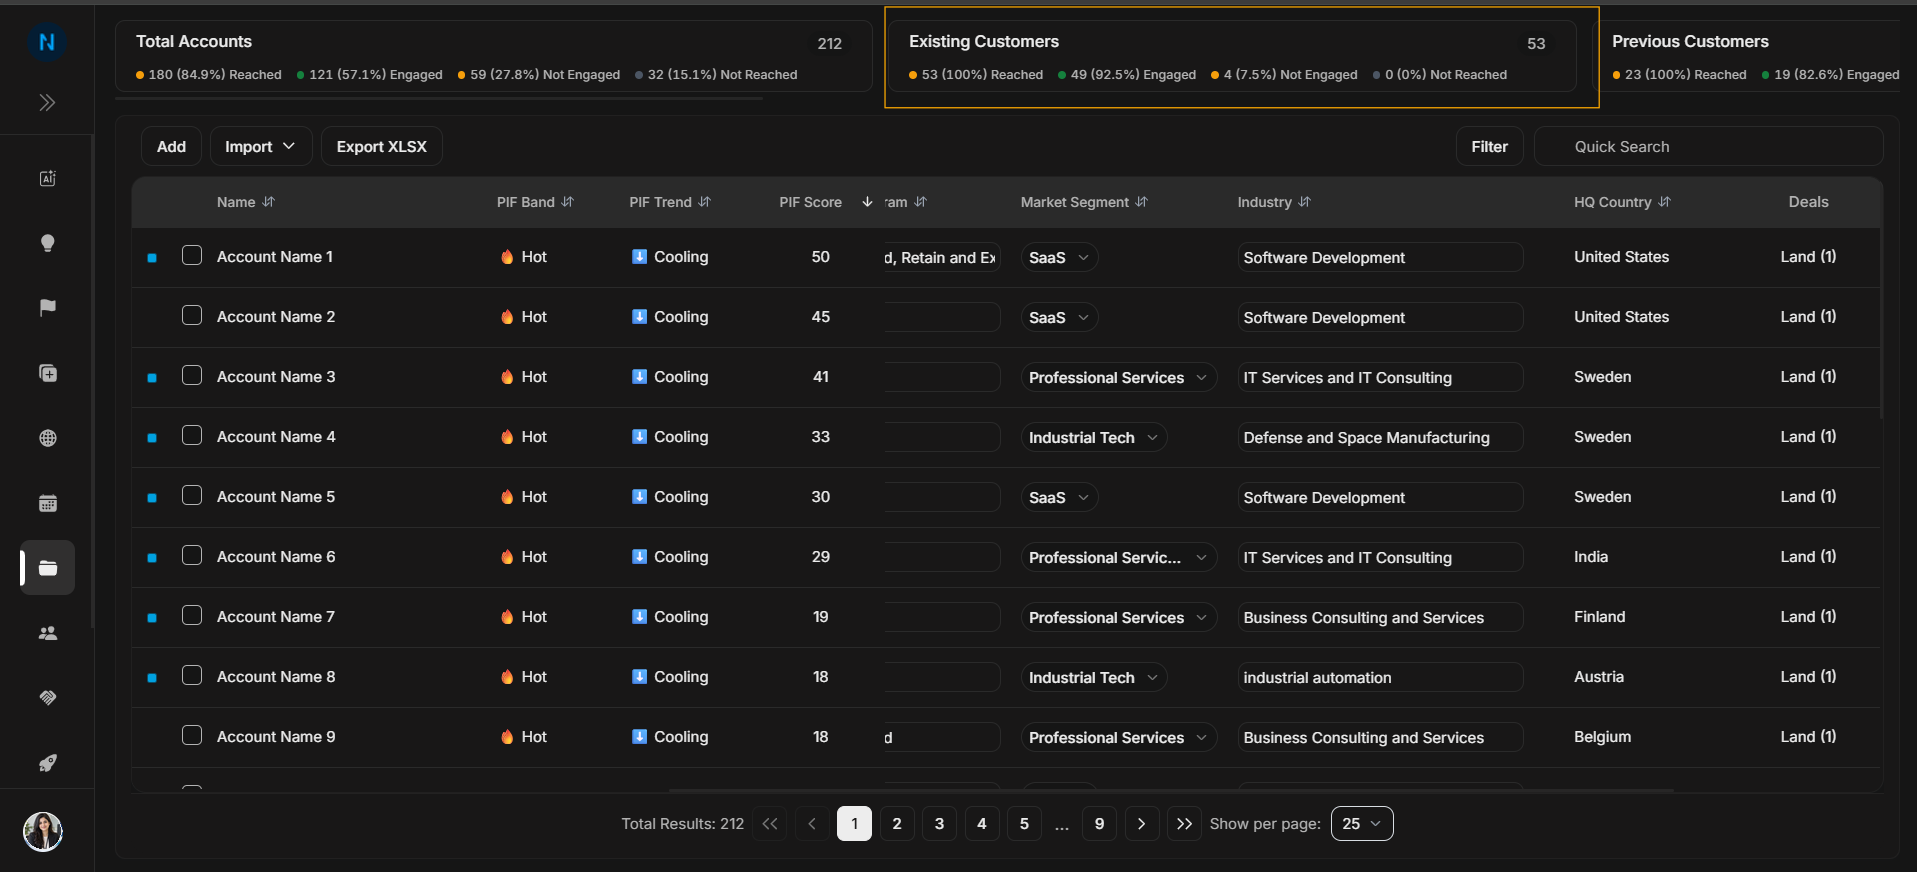1917x872 pixels.
Task: Open the people contacts sidebar icon
Action: (x=47, y=633)
